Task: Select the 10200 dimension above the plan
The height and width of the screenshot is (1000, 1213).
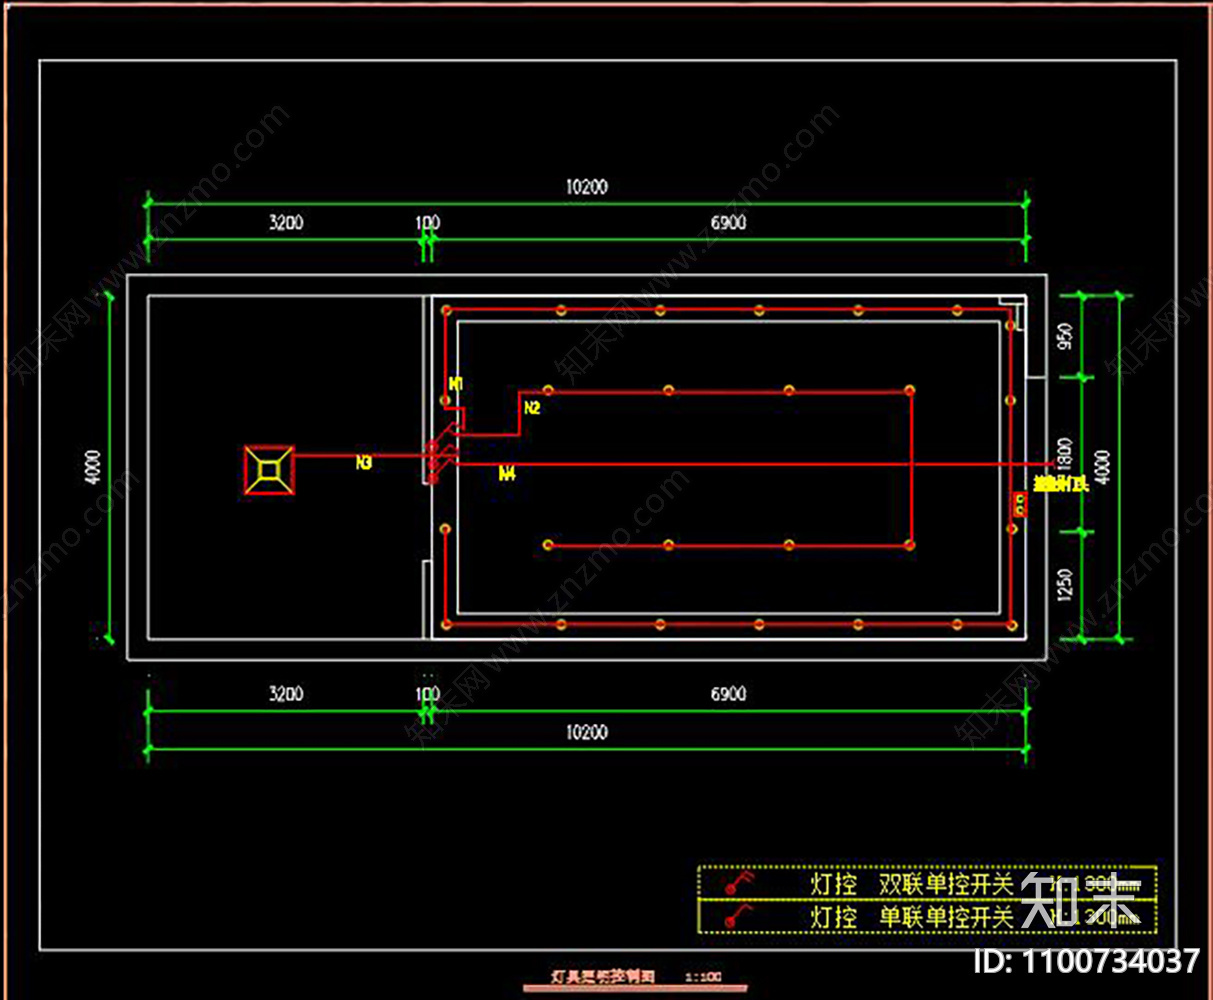Action: click(586, 187)
